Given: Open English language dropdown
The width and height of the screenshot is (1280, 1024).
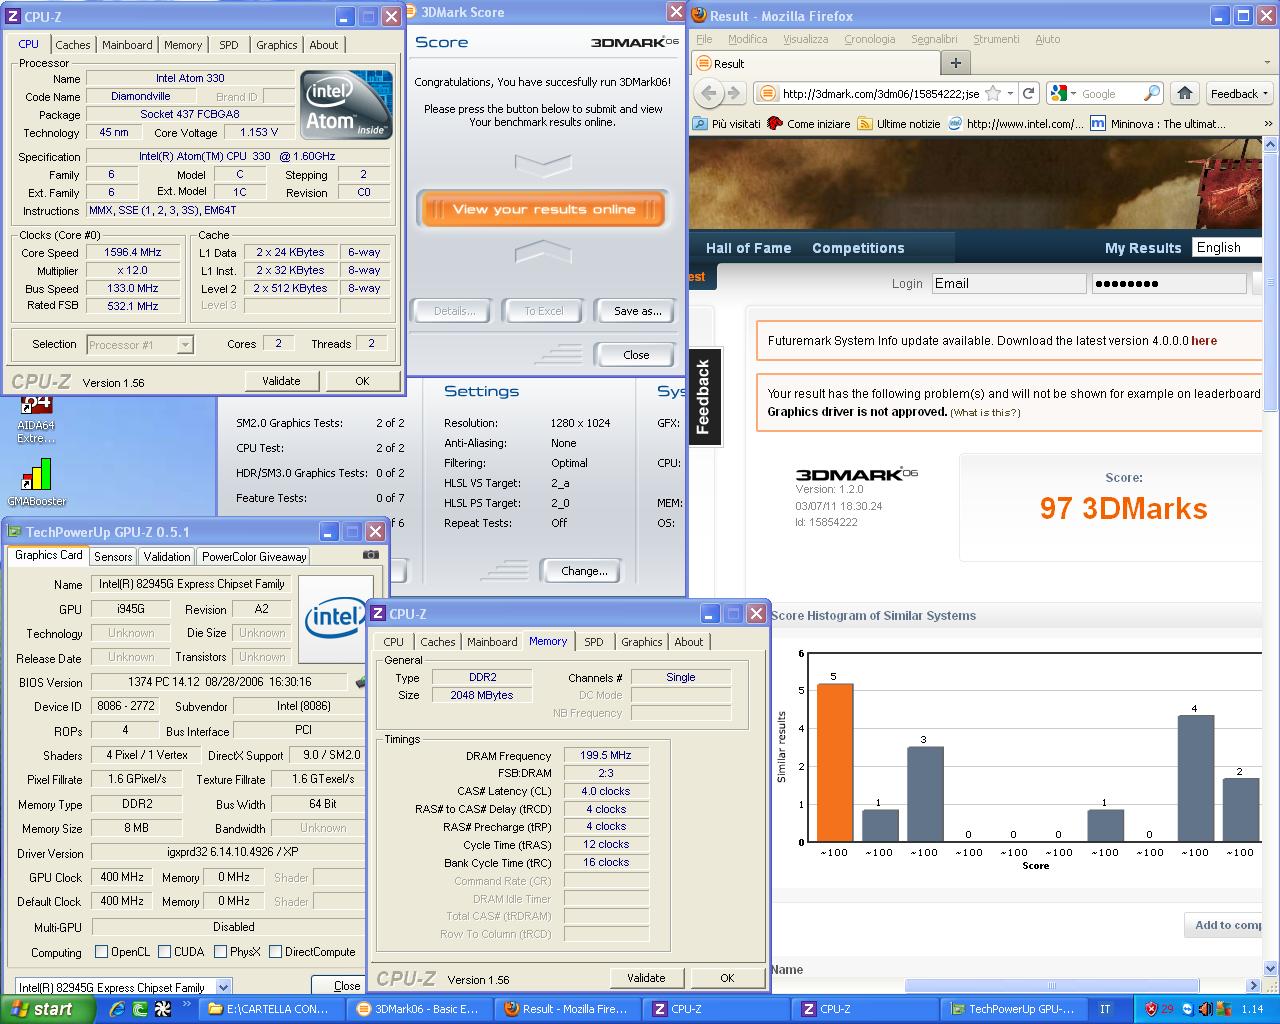Looking at the screenshot, I should [x=1227, y=247].
